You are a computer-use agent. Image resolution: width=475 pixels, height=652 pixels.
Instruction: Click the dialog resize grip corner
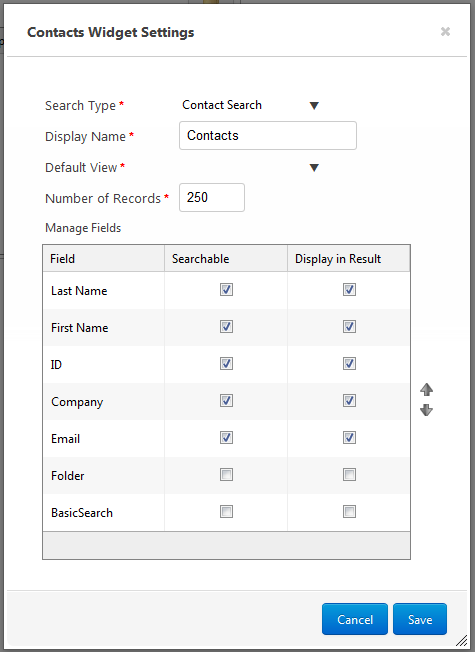[x=461, y=641]
